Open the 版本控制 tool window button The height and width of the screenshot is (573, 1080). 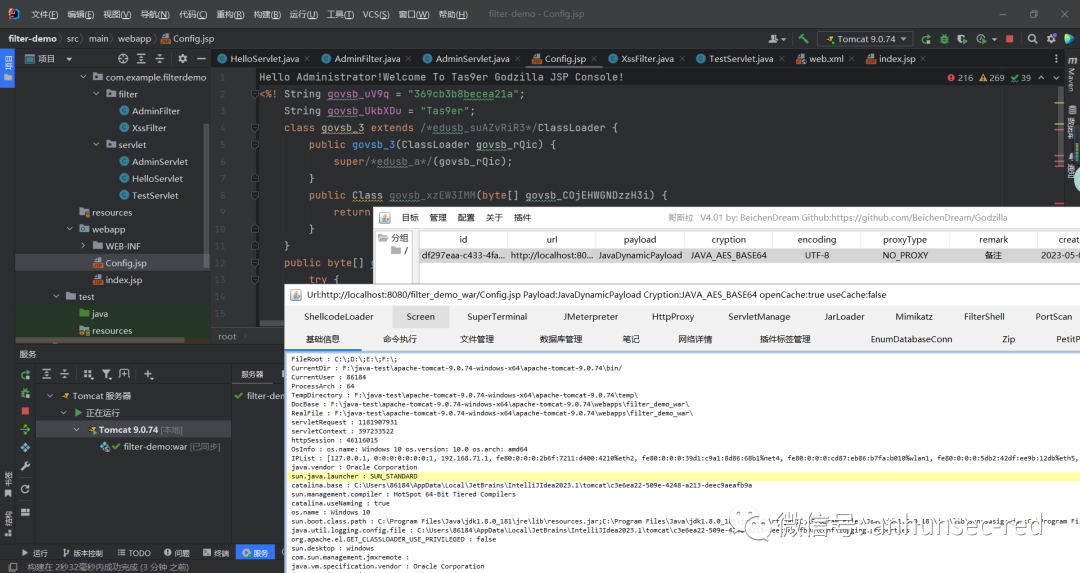point(82,553)
